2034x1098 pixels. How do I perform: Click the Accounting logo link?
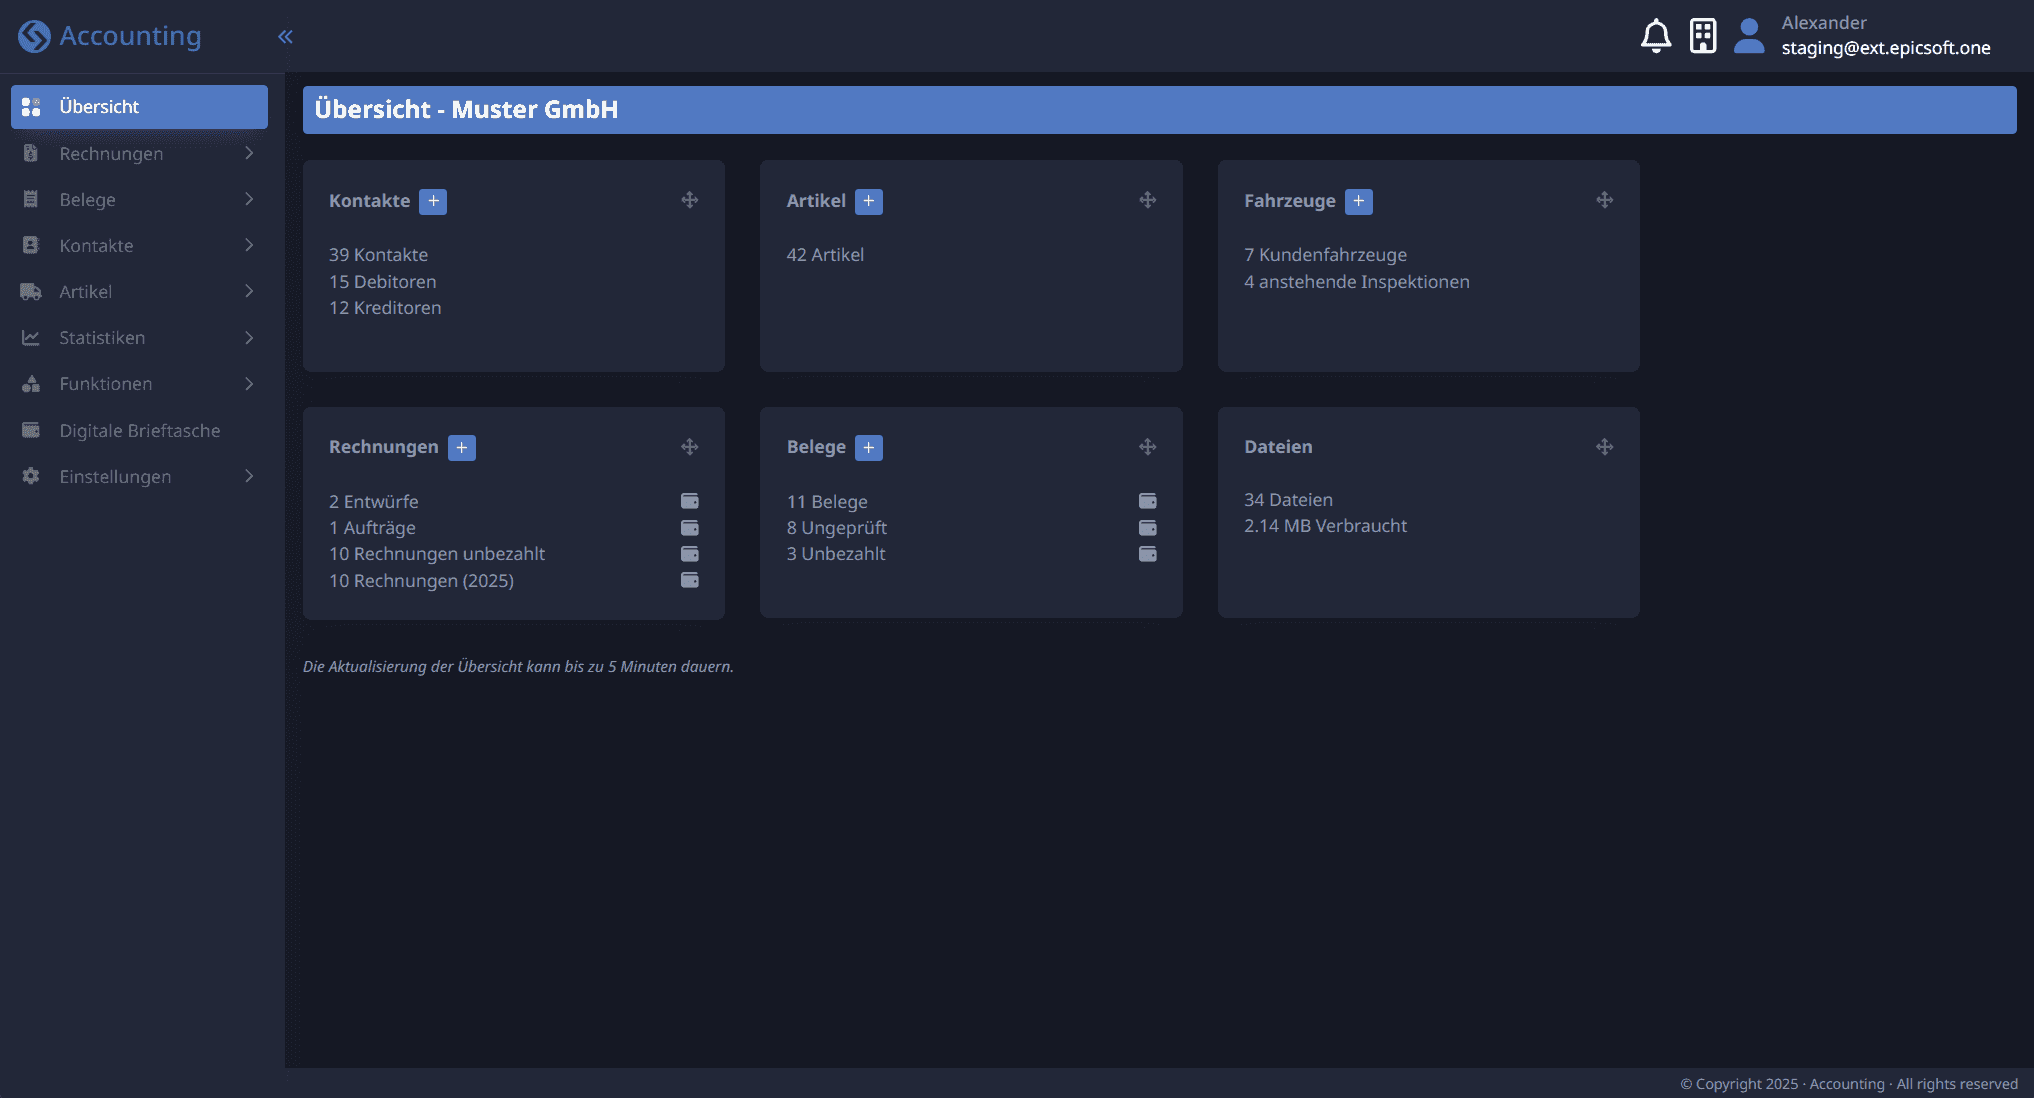(110, 36)
